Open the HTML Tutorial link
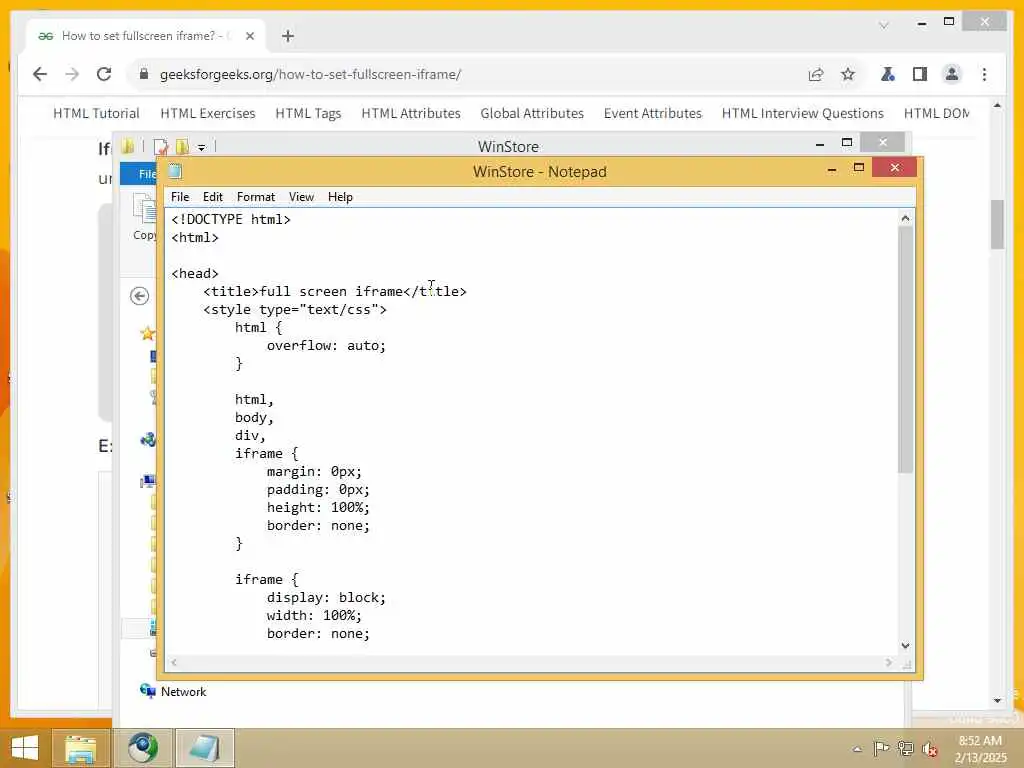 click(x=96, y=113)
